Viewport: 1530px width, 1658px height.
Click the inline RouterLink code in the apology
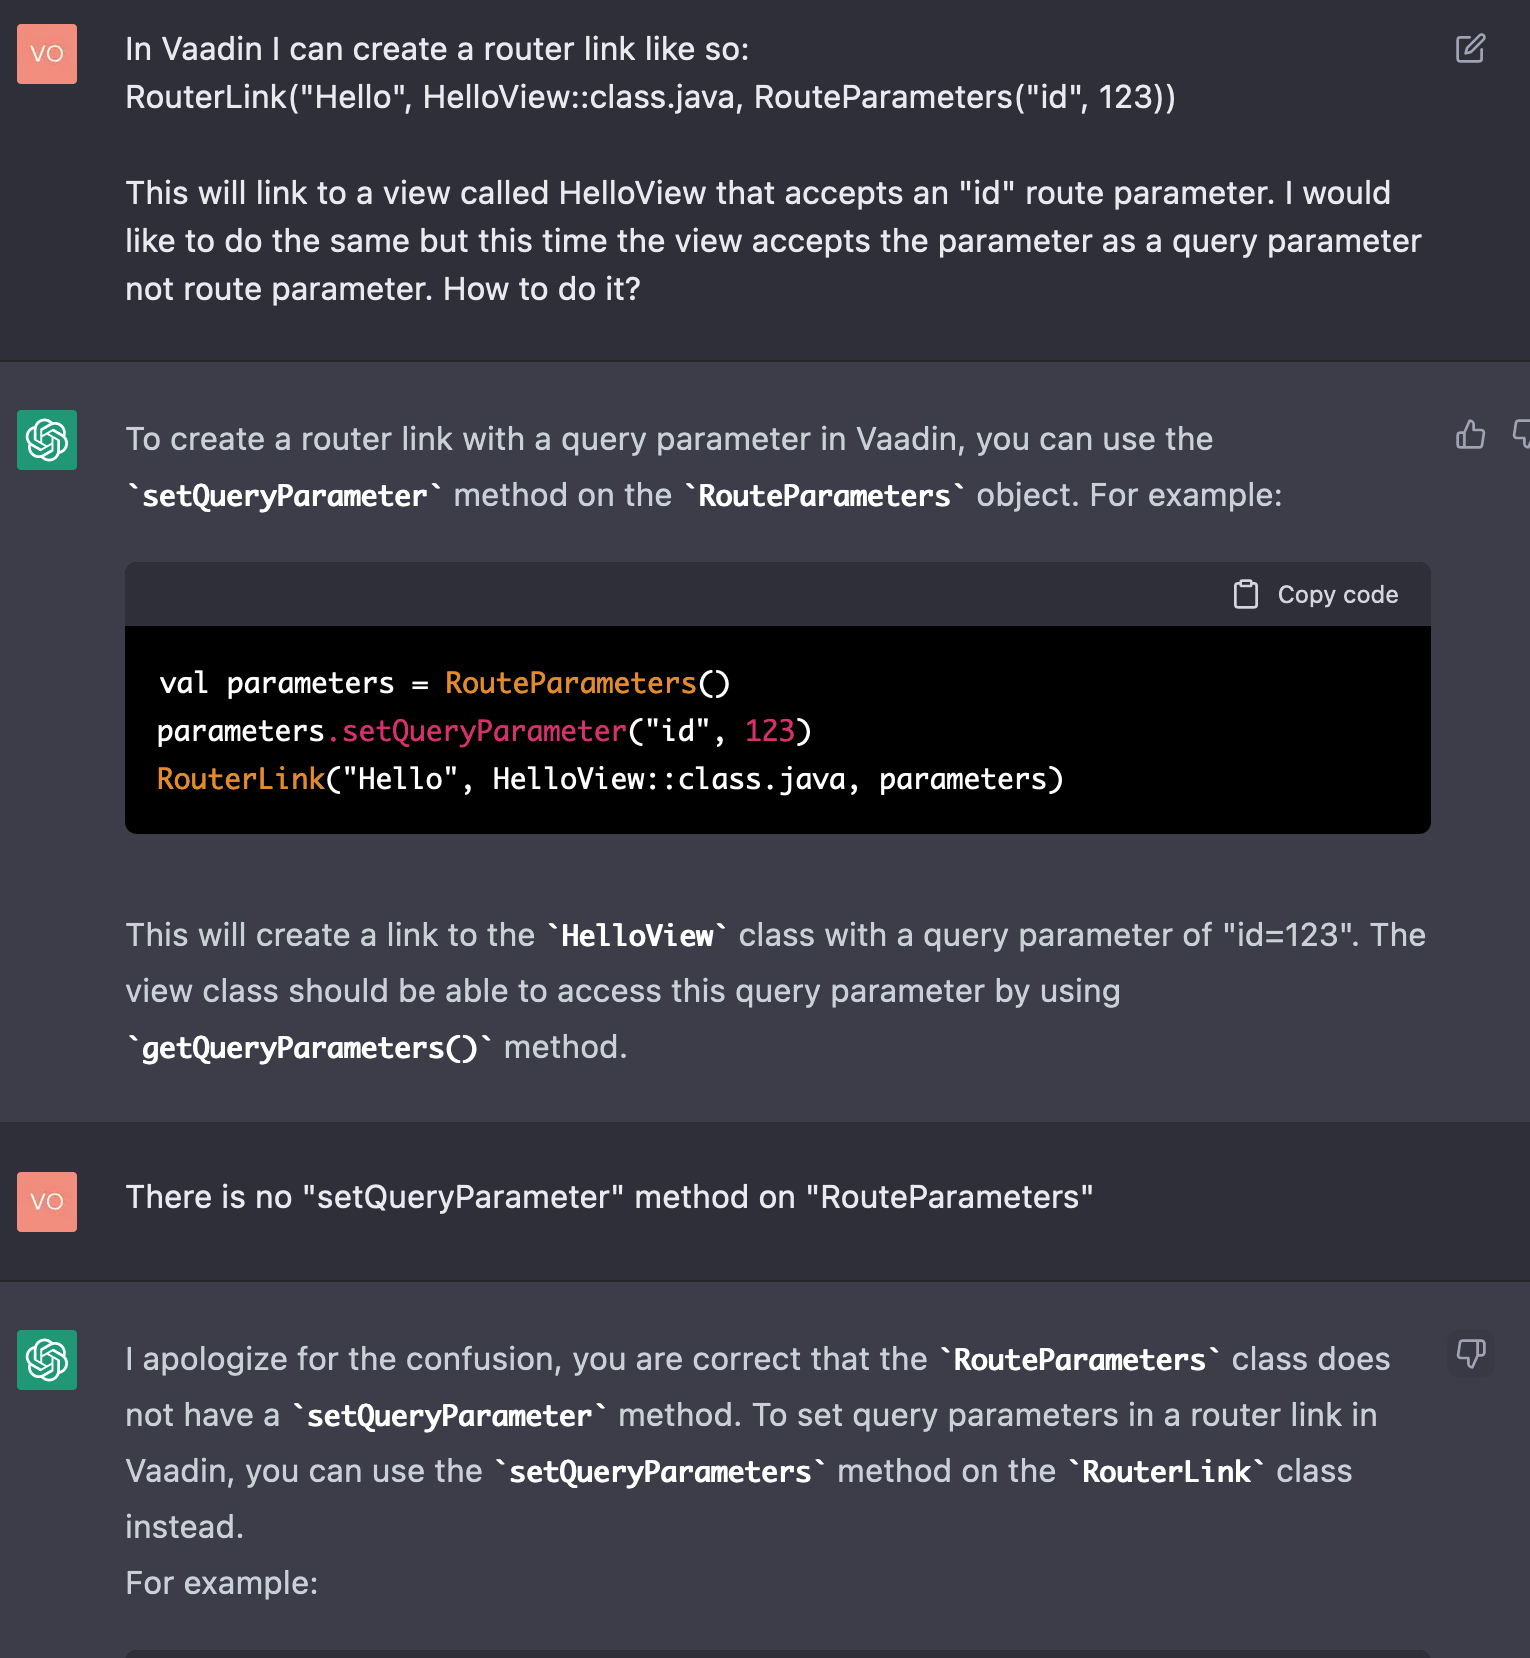click(1166, 1472)
